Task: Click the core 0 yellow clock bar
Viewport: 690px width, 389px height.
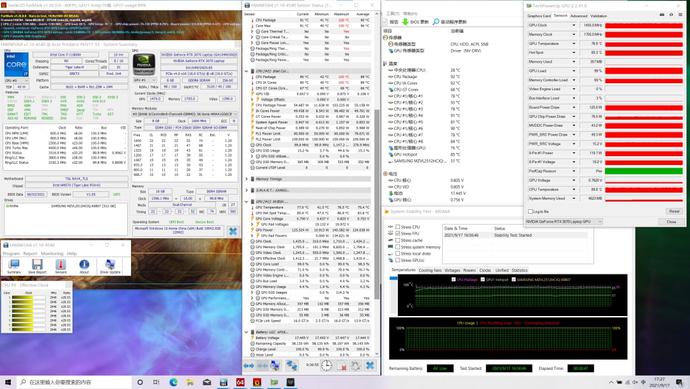Action: [x=22, y=298]
